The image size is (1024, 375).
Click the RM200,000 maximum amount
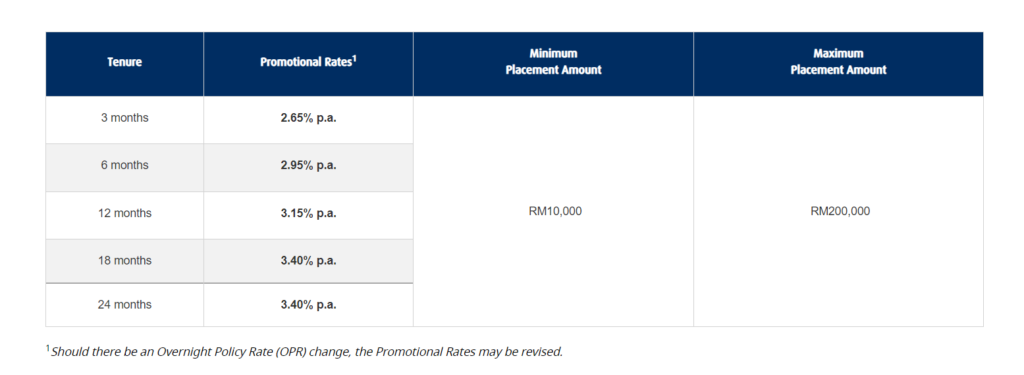click(x=840, y=212)
